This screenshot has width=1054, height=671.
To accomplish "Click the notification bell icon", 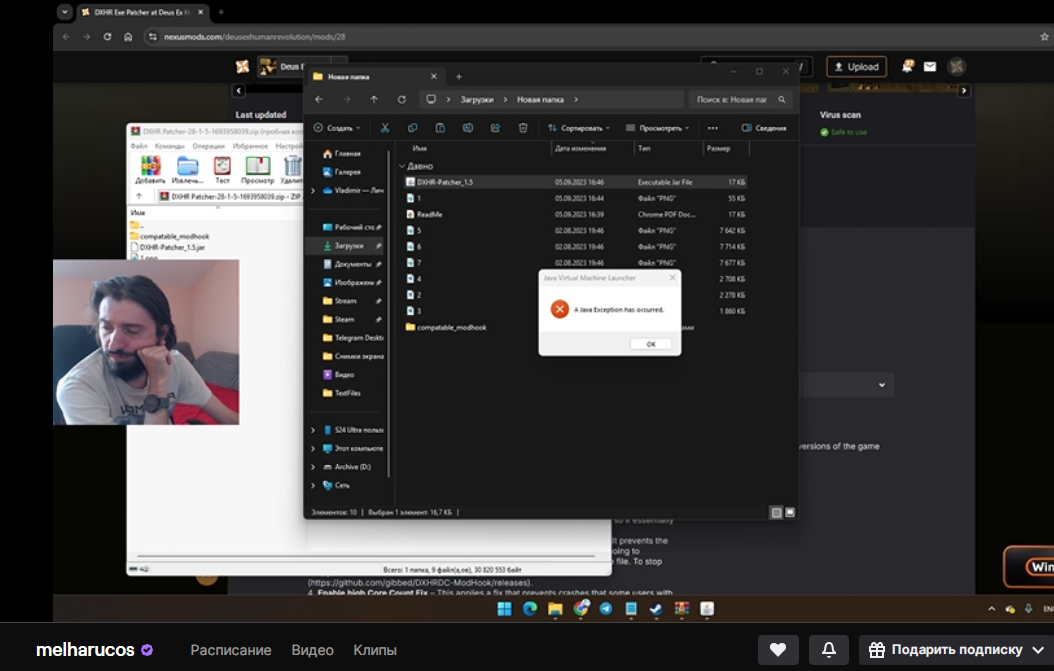I will [x=829, y=650].
